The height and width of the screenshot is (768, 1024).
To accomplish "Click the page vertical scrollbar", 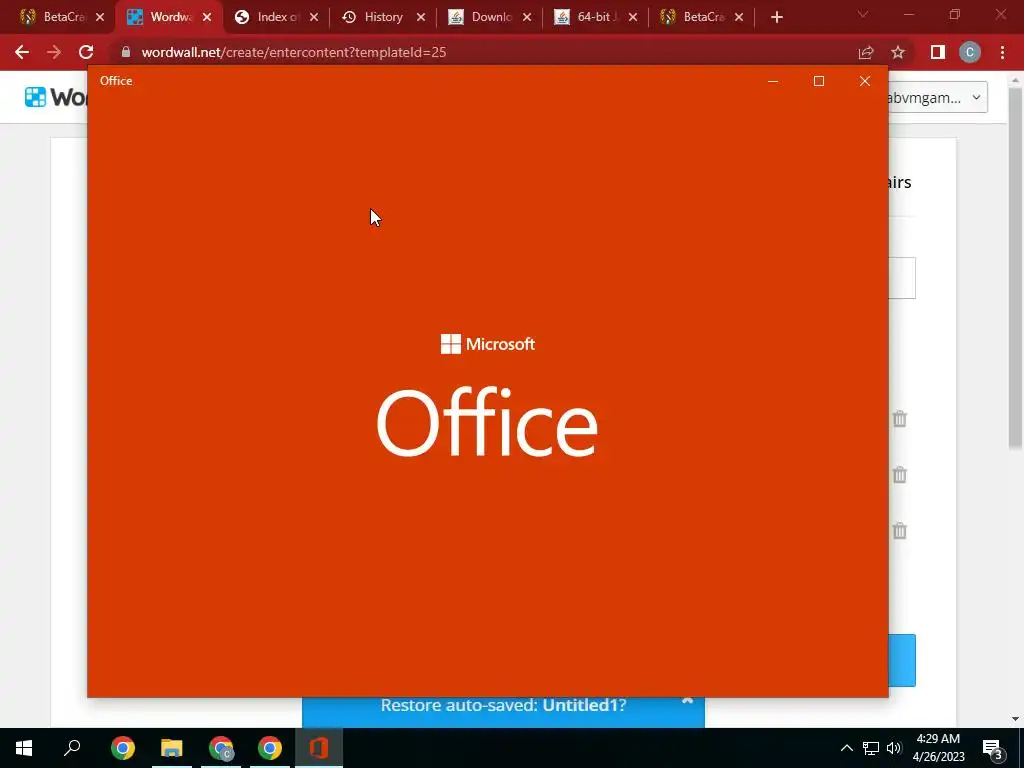I will [1015, 268].
